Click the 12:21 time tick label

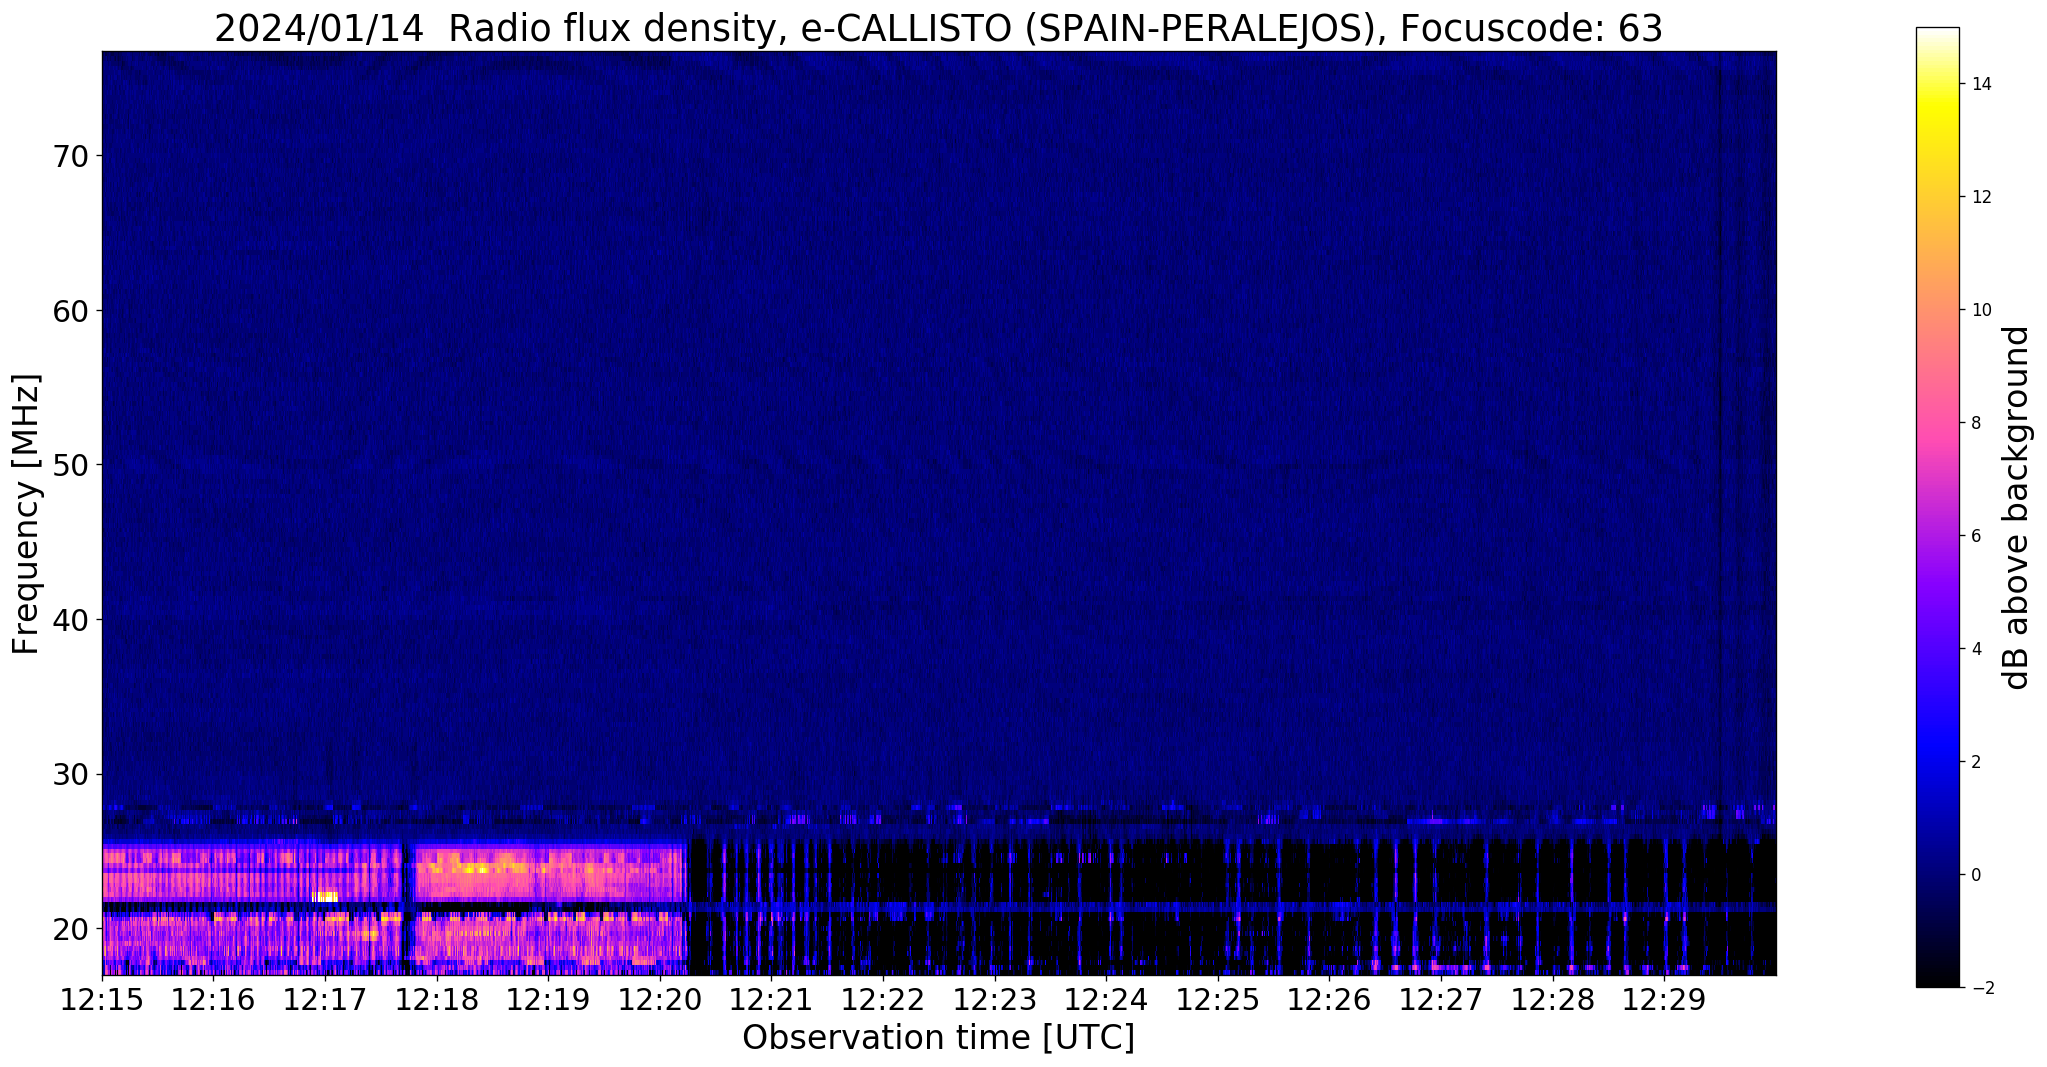point(771,1000)
